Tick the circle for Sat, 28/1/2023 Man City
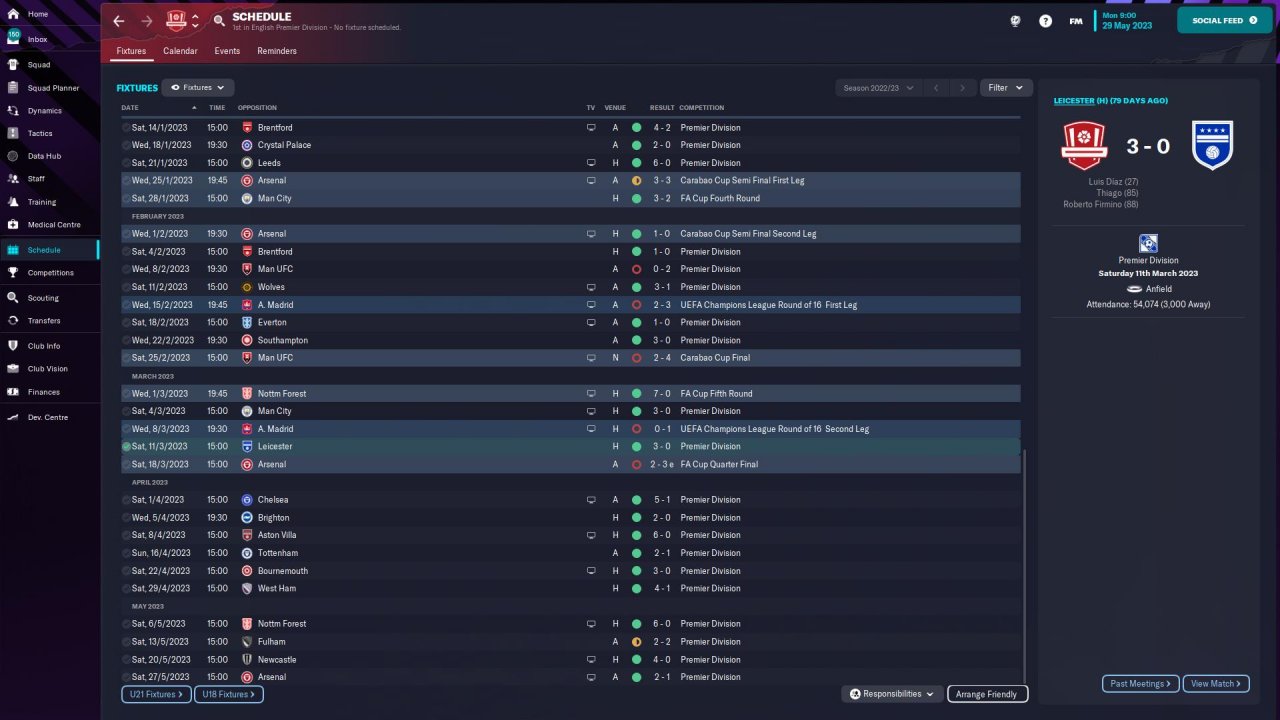This screenshot has height=720, width=1280. point(126,199)
